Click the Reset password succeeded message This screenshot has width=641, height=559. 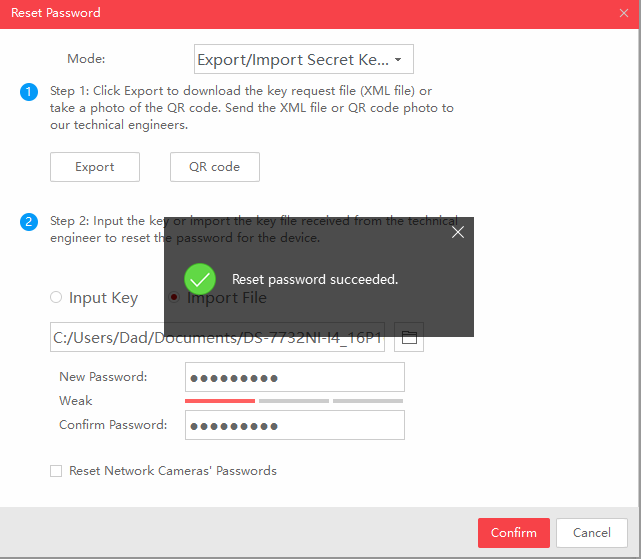[x=315, y=279]
